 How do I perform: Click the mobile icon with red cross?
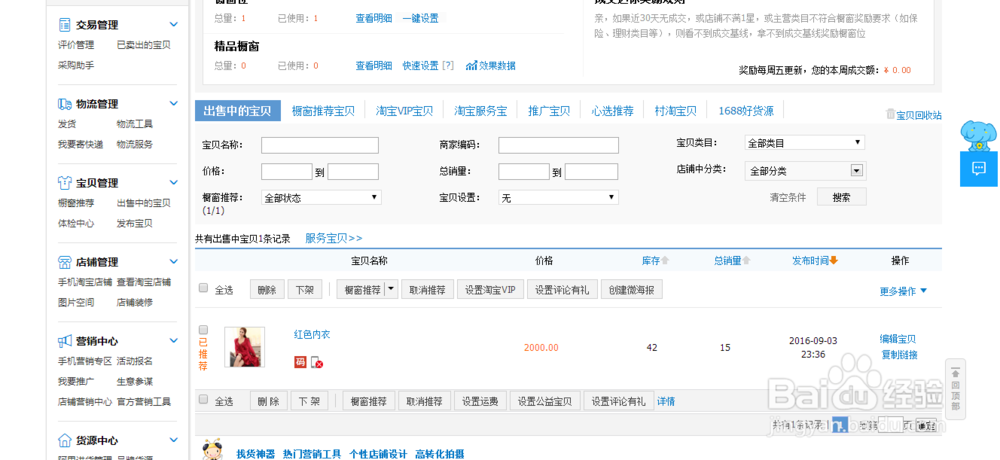(x=317, y=362)
